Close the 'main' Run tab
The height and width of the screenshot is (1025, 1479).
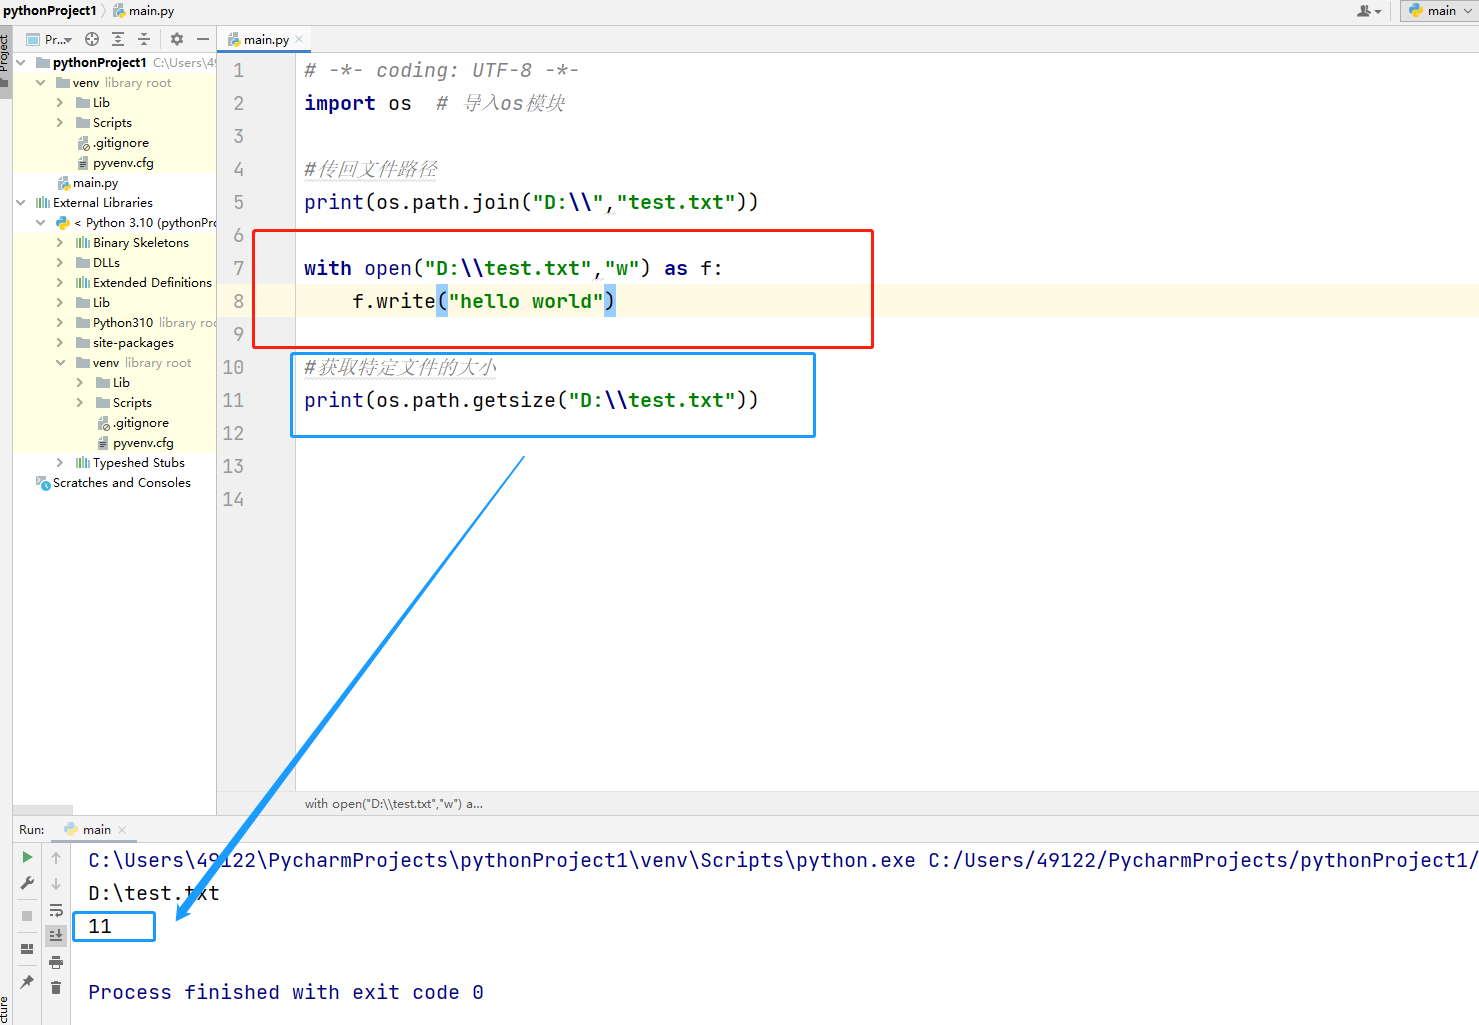pyautogui.click(x=122, y=830)
